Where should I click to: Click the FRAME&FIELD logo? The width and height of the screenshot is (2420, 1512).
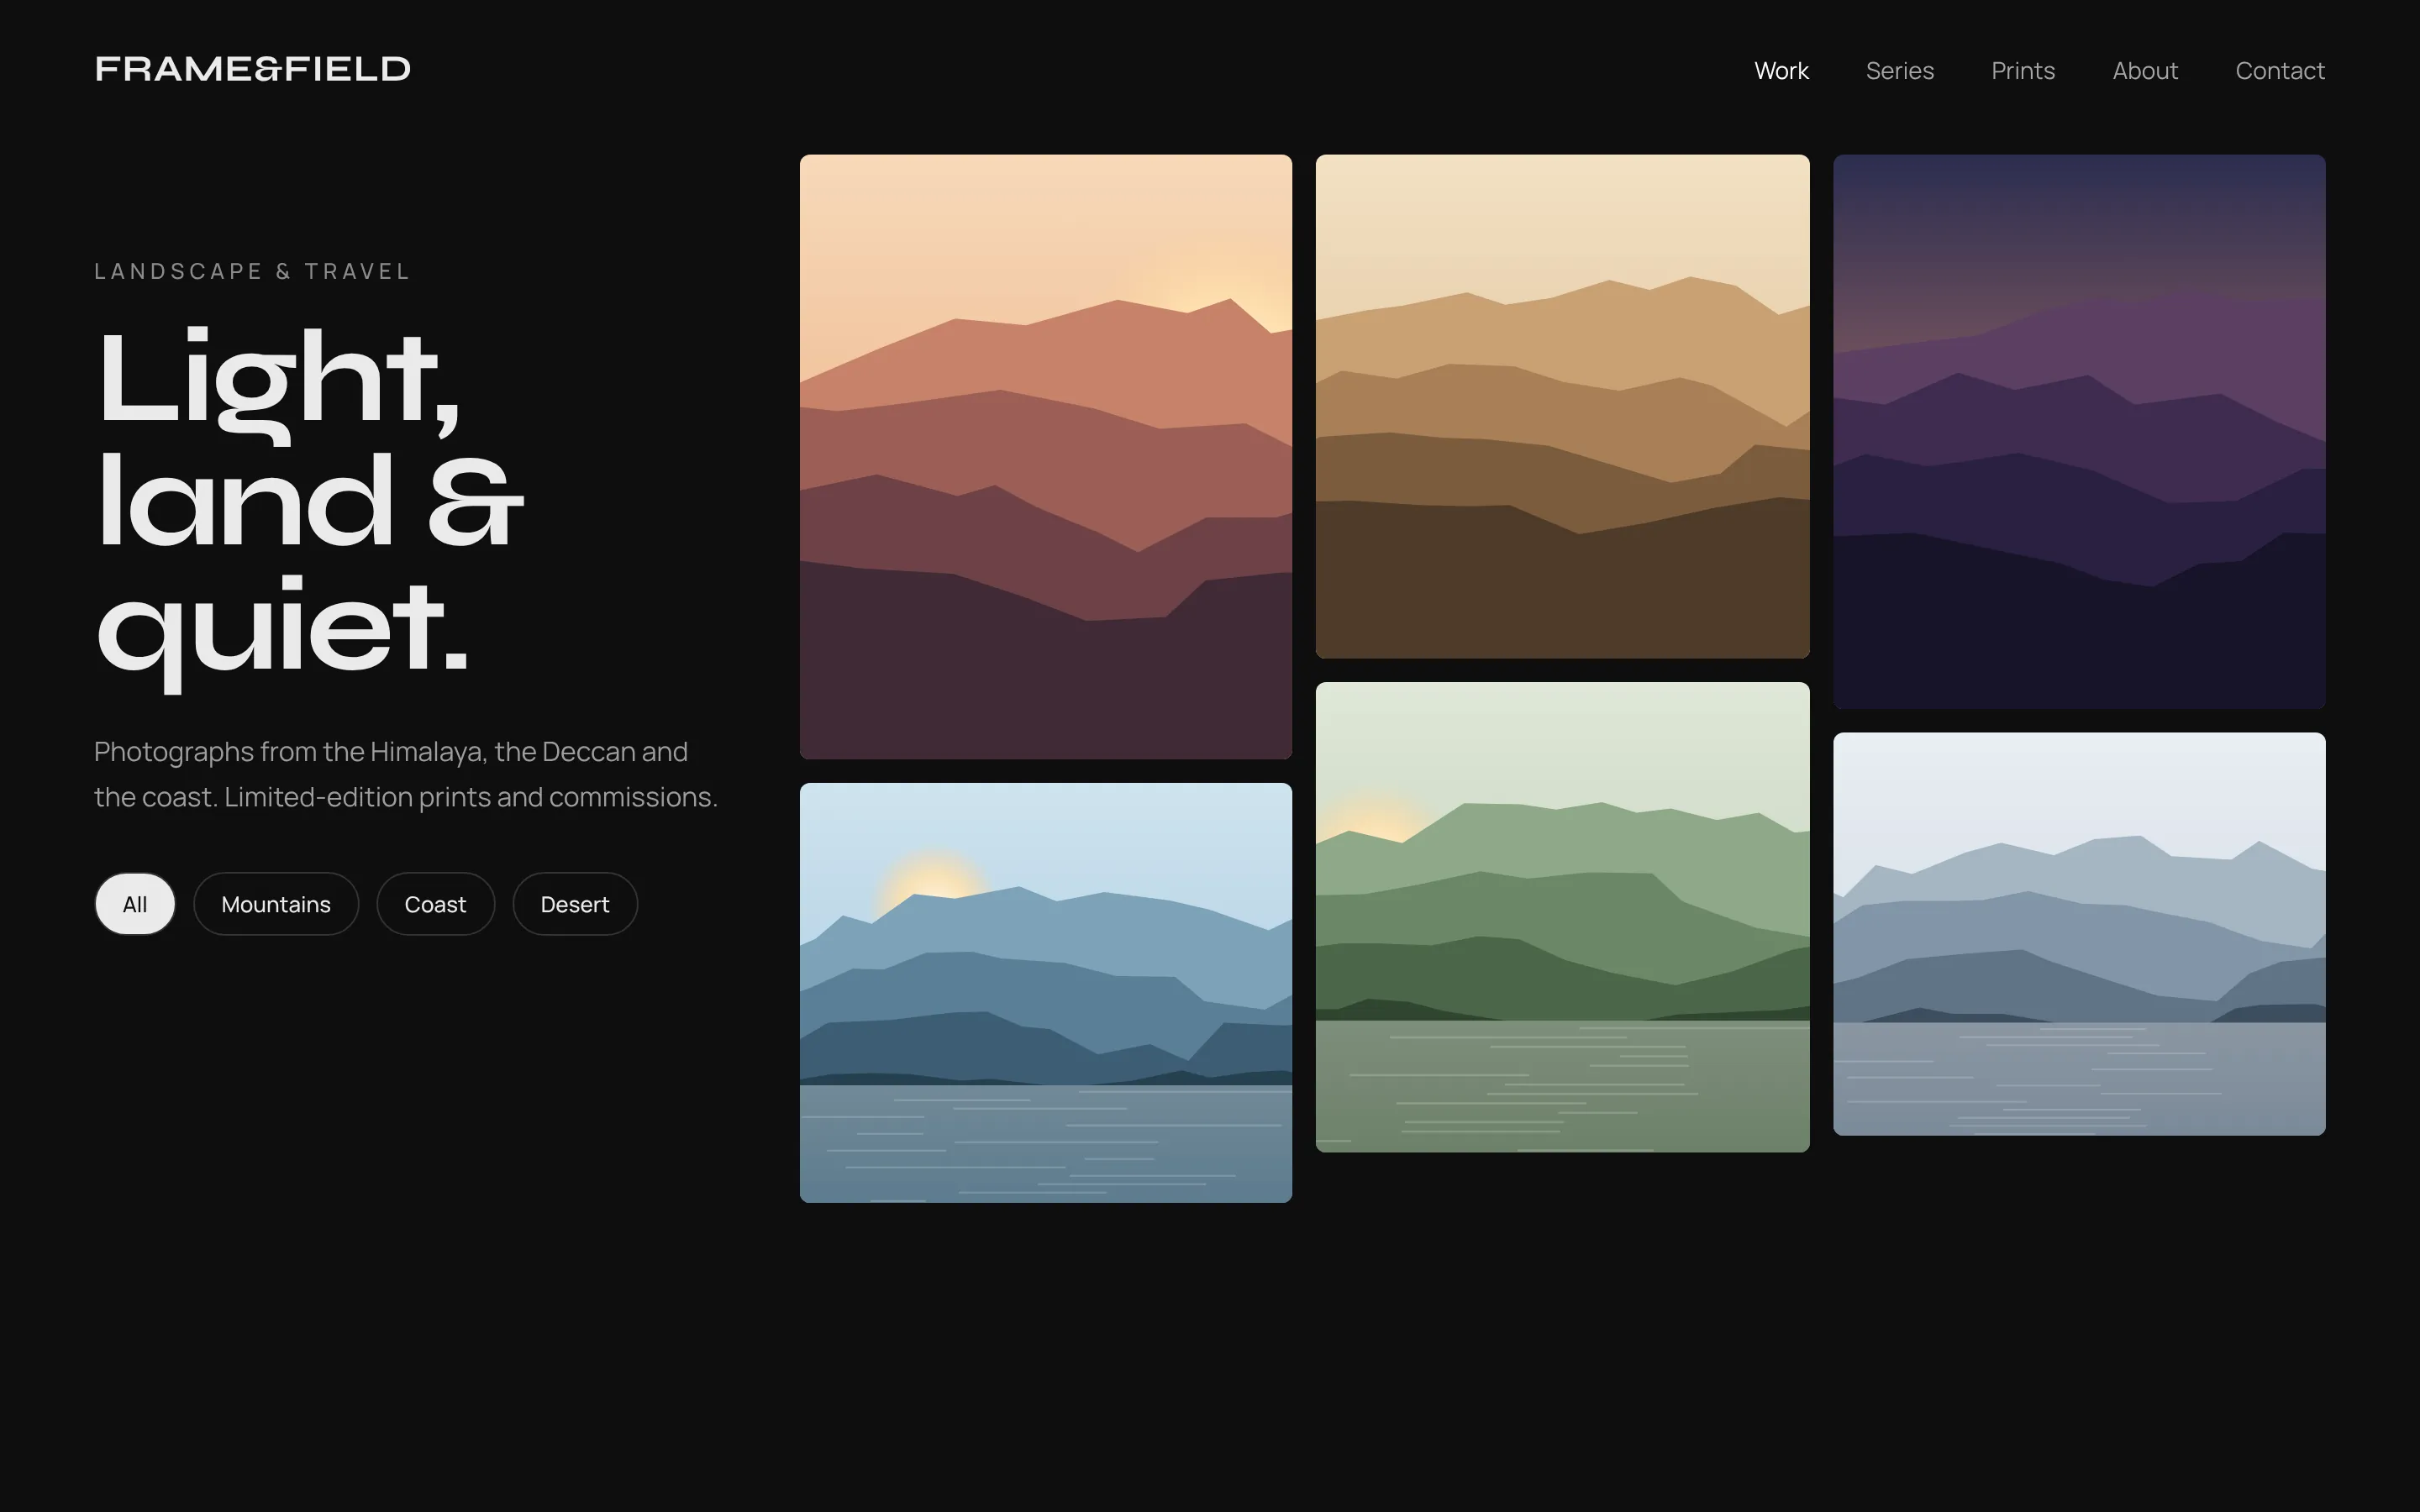click(252, 69)
